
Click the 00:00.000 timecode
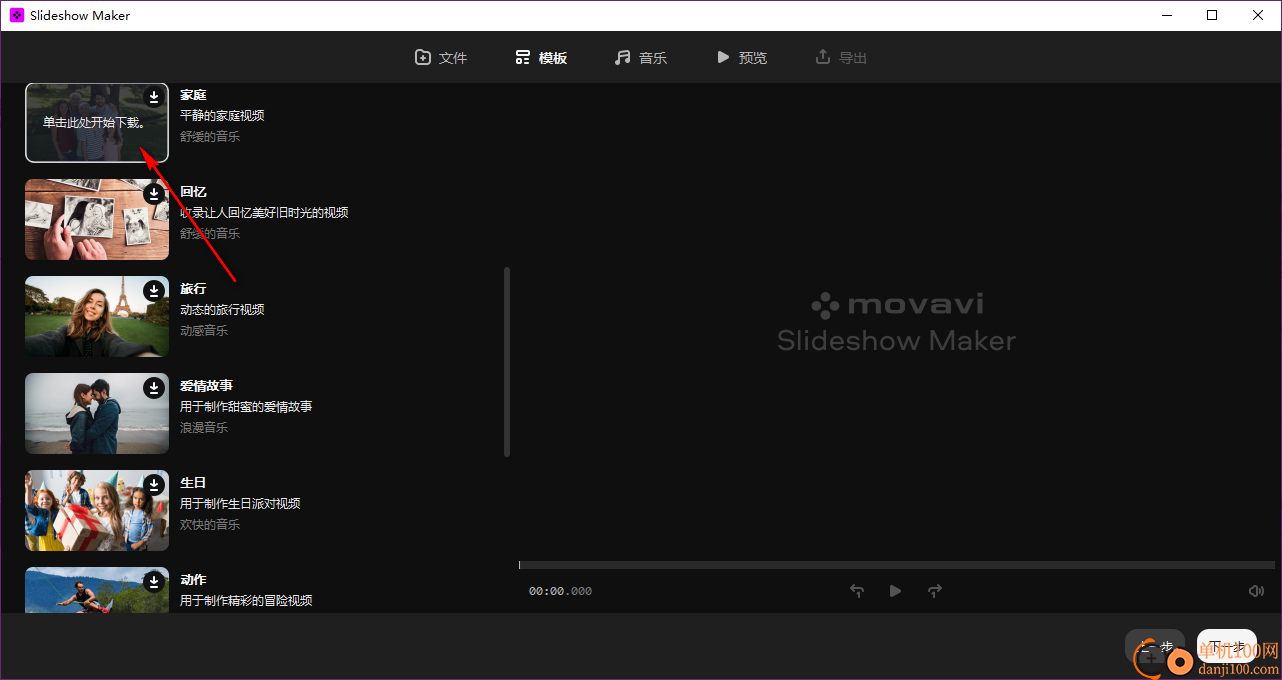click(x=560, y=591)
